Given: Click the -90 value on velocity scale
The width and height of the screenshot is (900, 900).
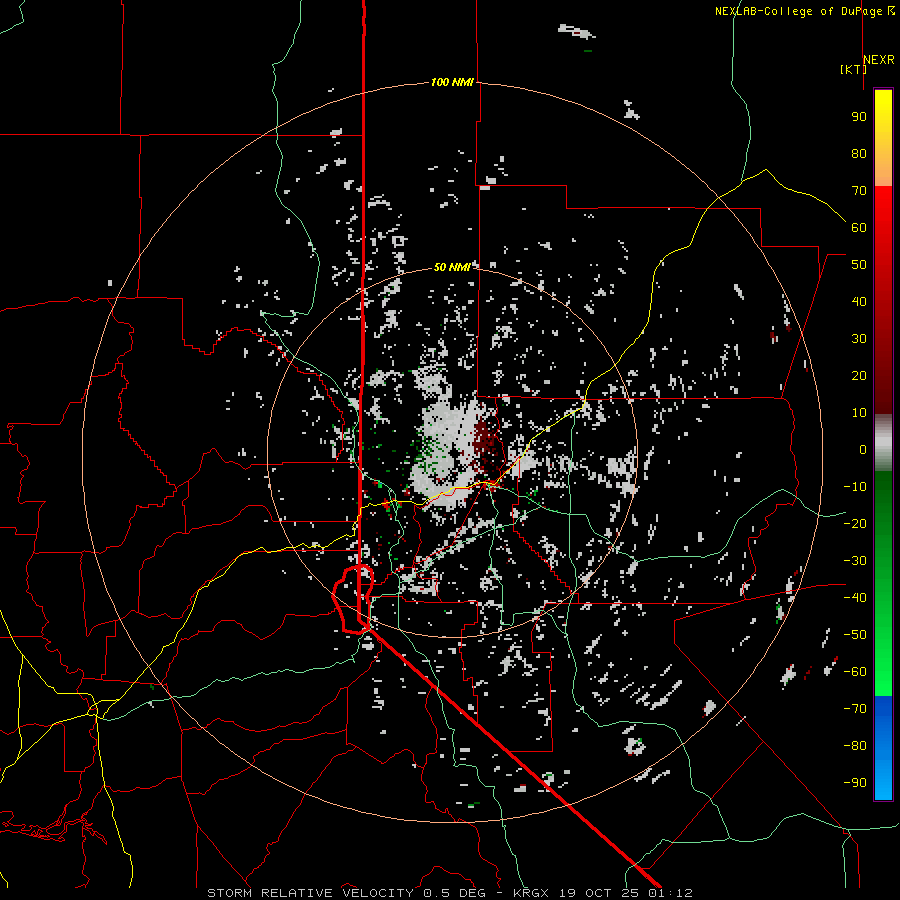Looking at the screenshot, I should tap(855, 783).
